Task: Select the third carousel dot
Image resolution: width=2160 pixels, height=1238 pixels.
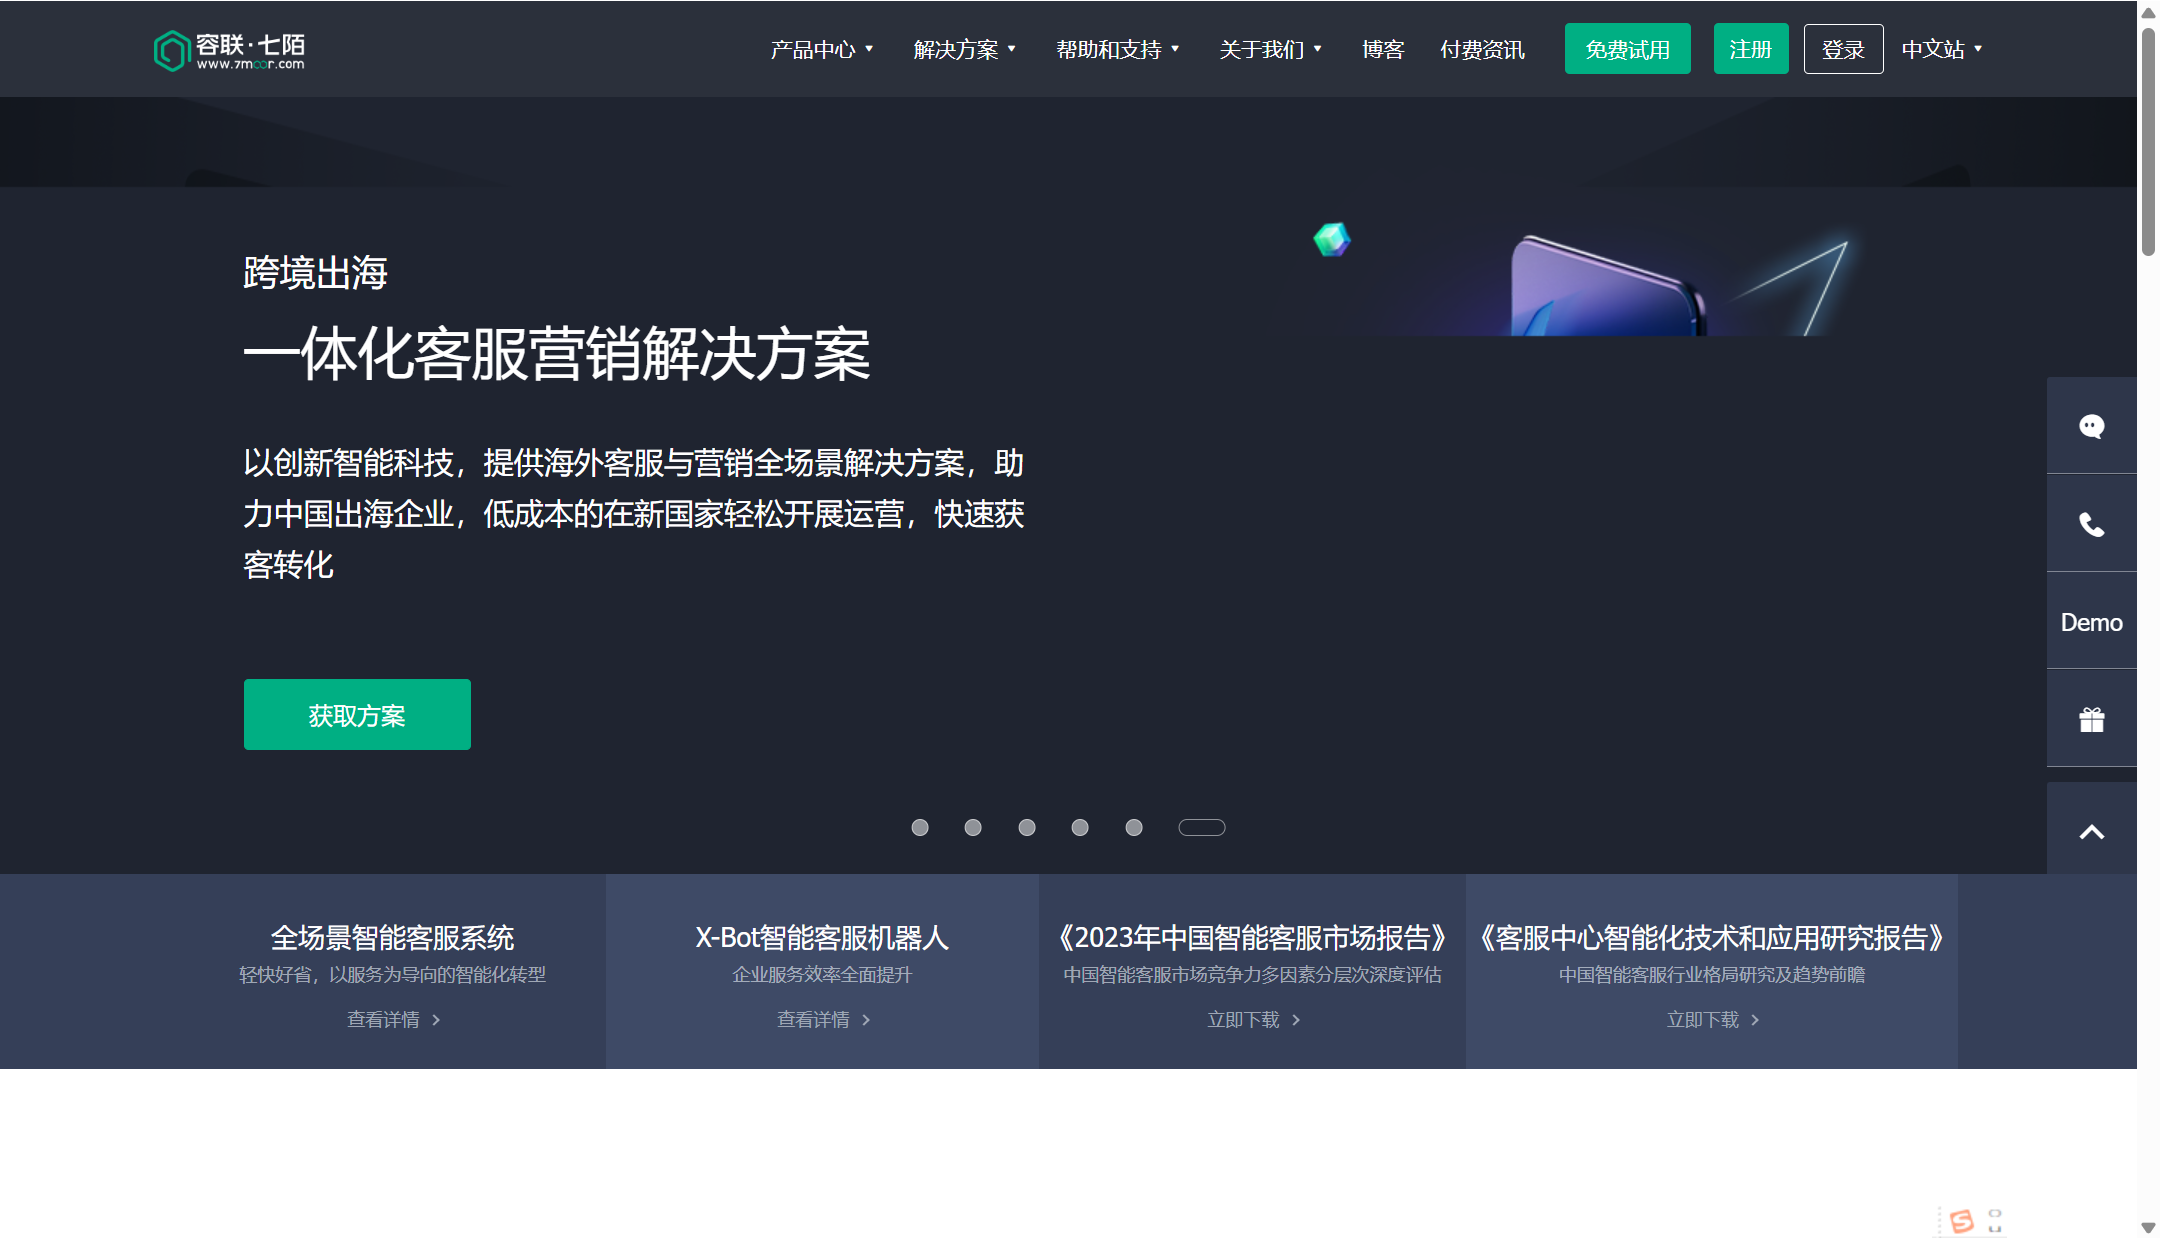Action: [x=1026, y=827]
